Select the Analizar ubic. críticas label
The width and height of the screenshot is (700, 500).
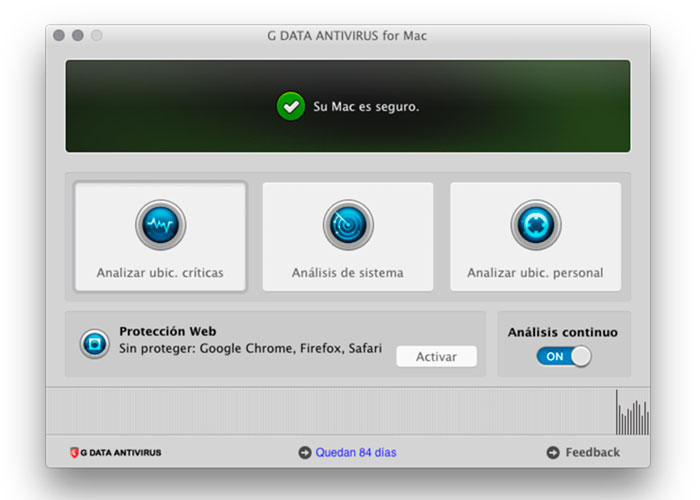coord(160,273)
